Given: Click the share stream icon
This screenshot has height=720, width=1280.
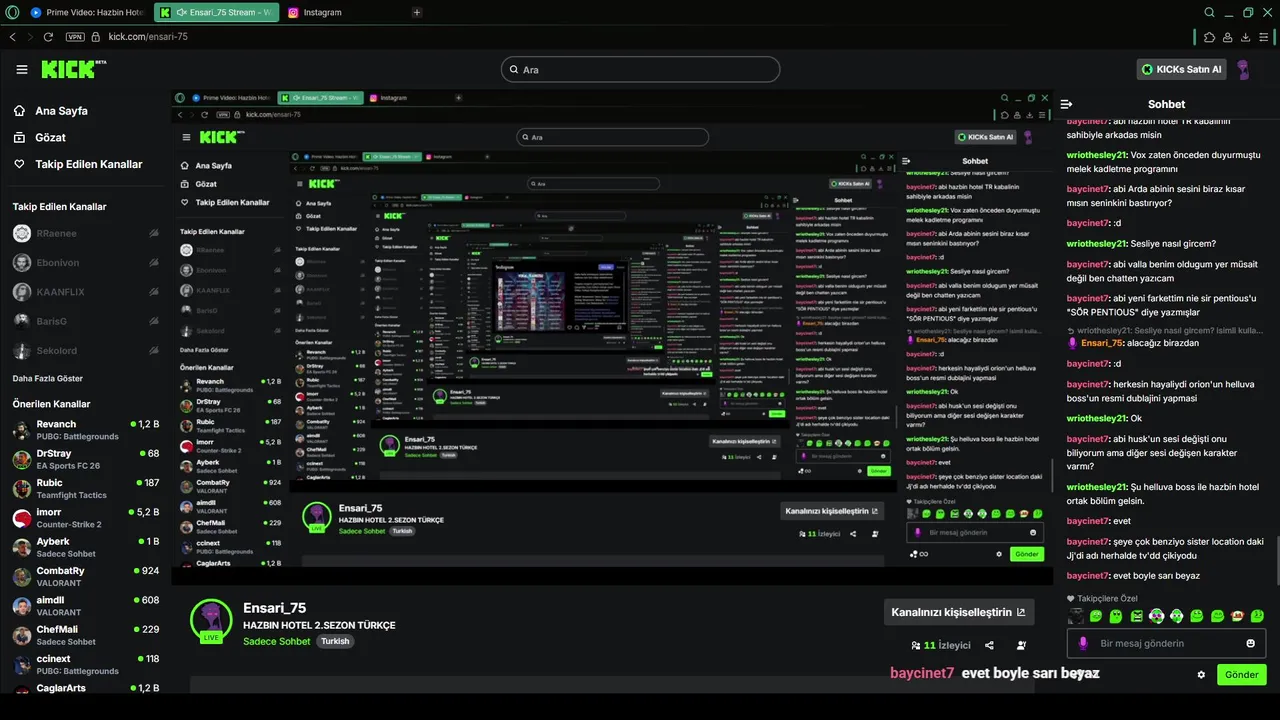Looking at the screenshot, I should pos(989,646).
